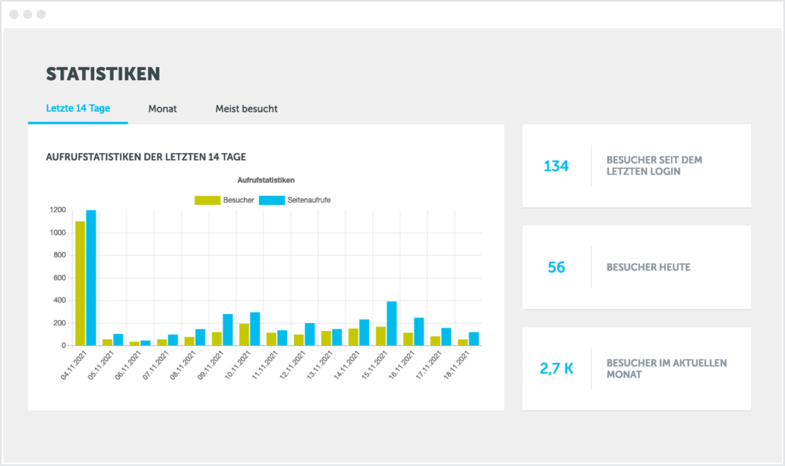Click the green bar for 09.11.2021
785x466 pixels.
(216, 338)
